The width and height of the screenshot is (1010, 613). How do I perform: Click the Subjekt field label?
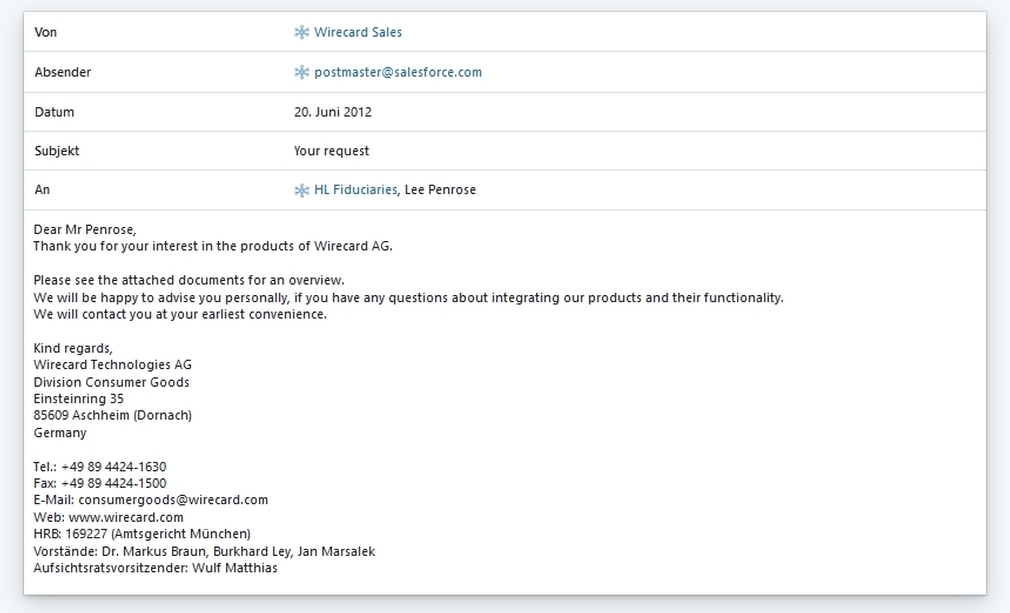[x=57, y=151]
